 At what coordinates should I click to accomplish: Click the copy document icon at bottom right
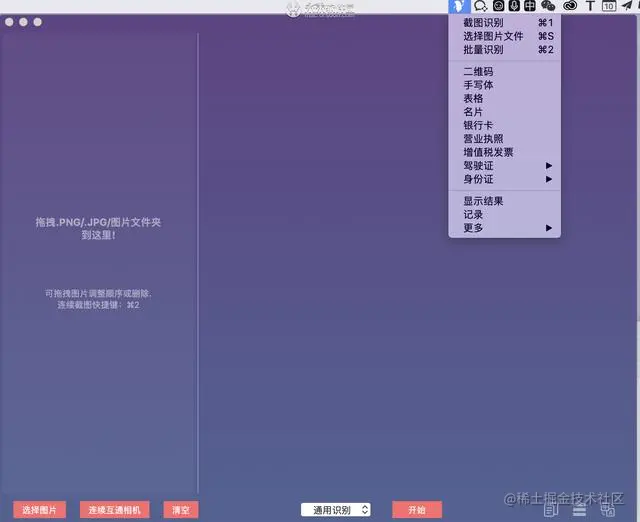point(550,510)
